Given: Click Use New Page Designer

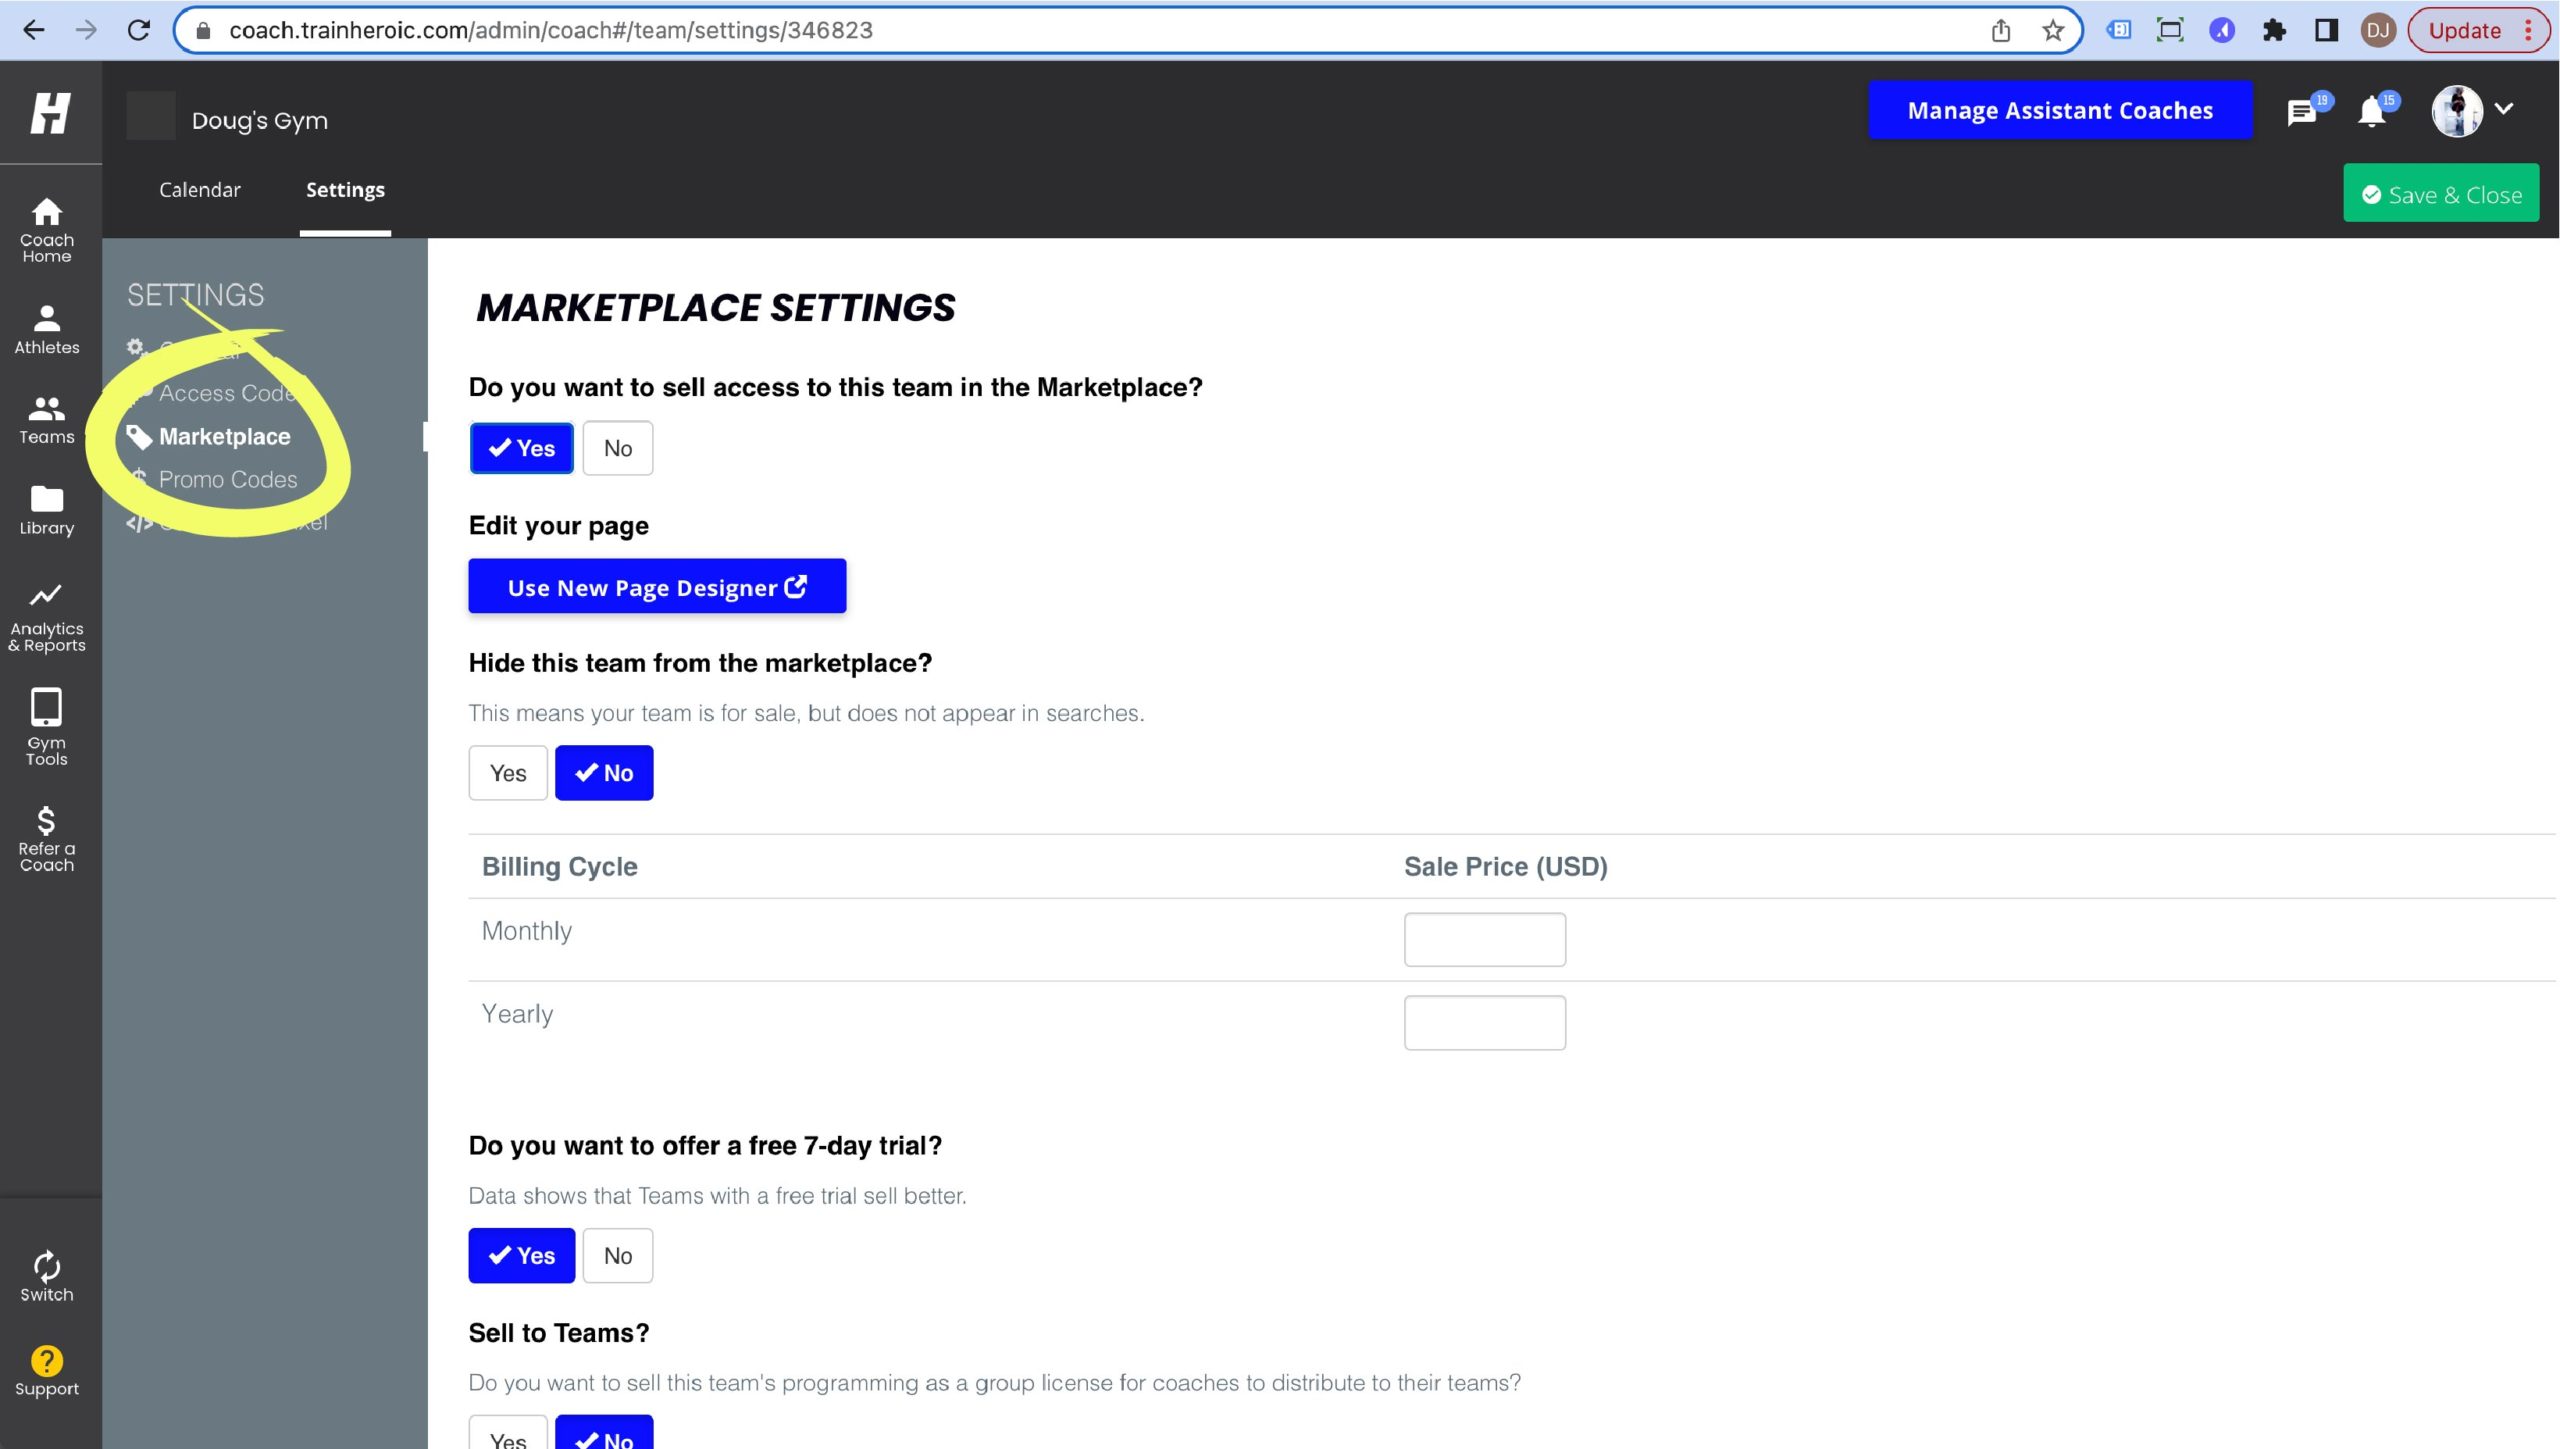Looking at the screenshot, I should pyautogui.click(x=657, y=586).
